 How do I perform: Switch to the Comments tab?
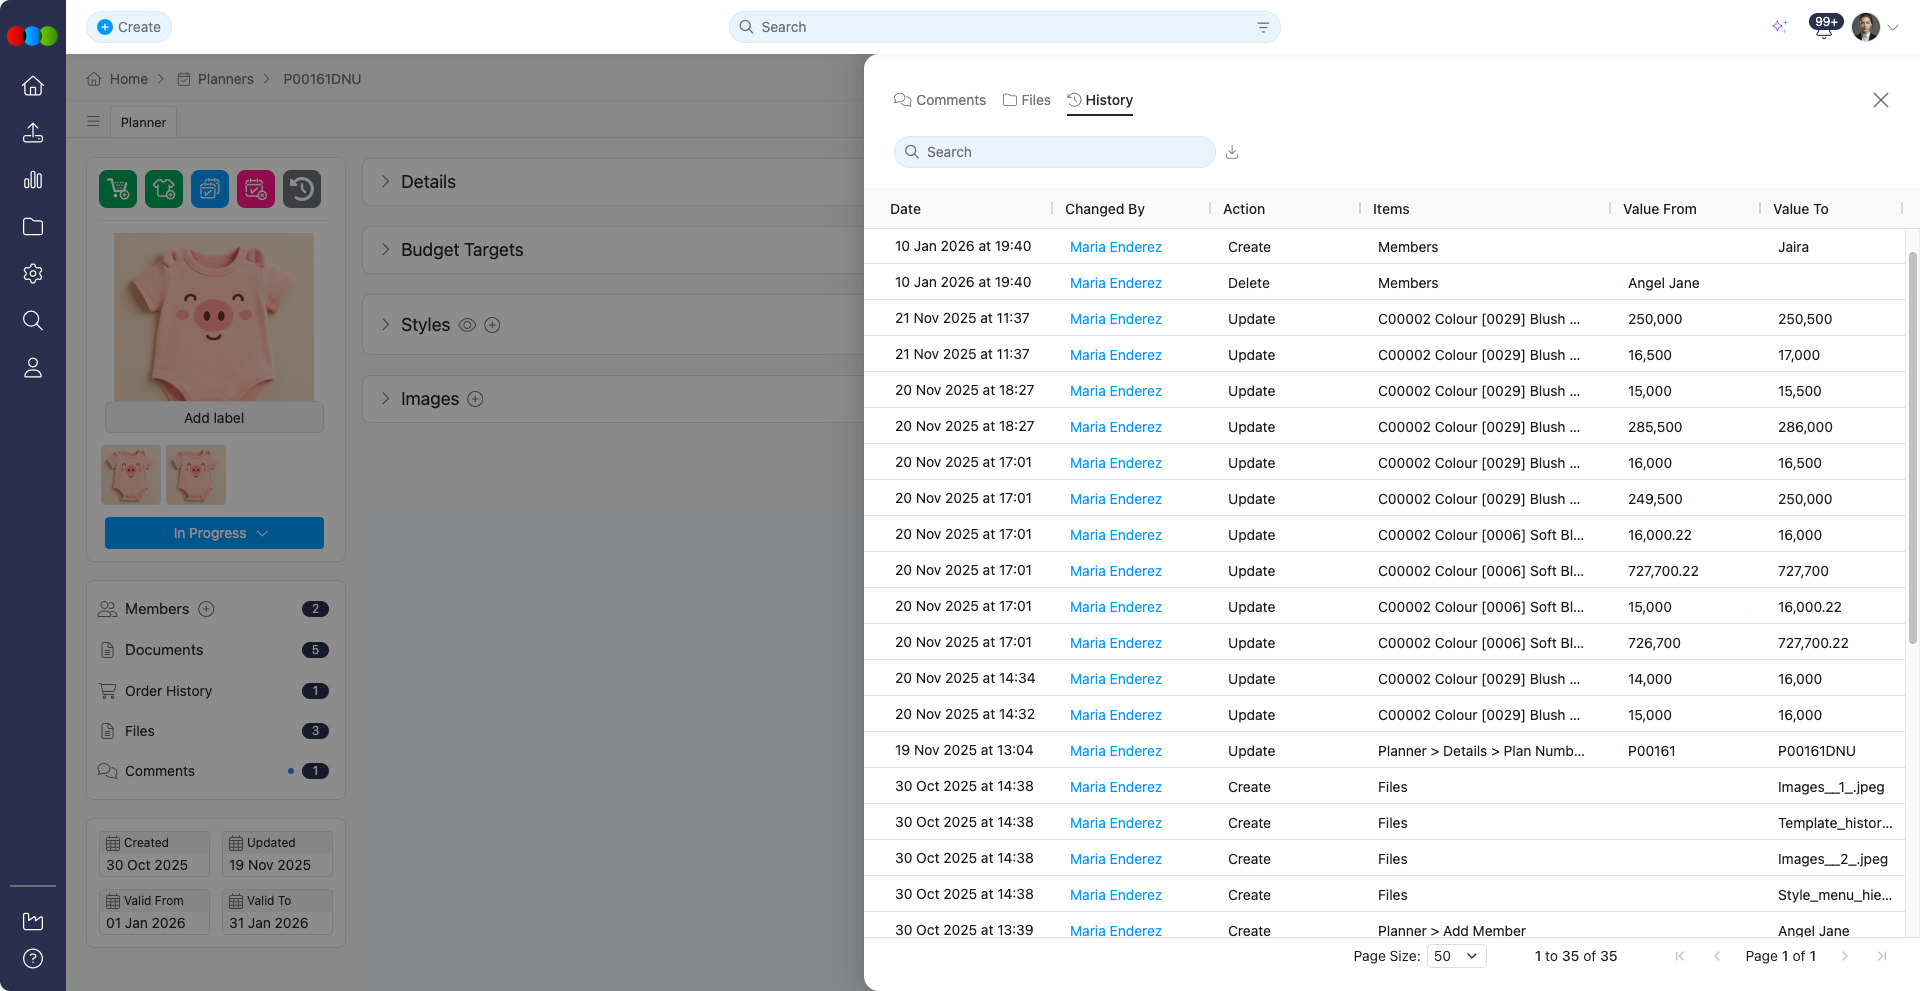tap(940, 100)
